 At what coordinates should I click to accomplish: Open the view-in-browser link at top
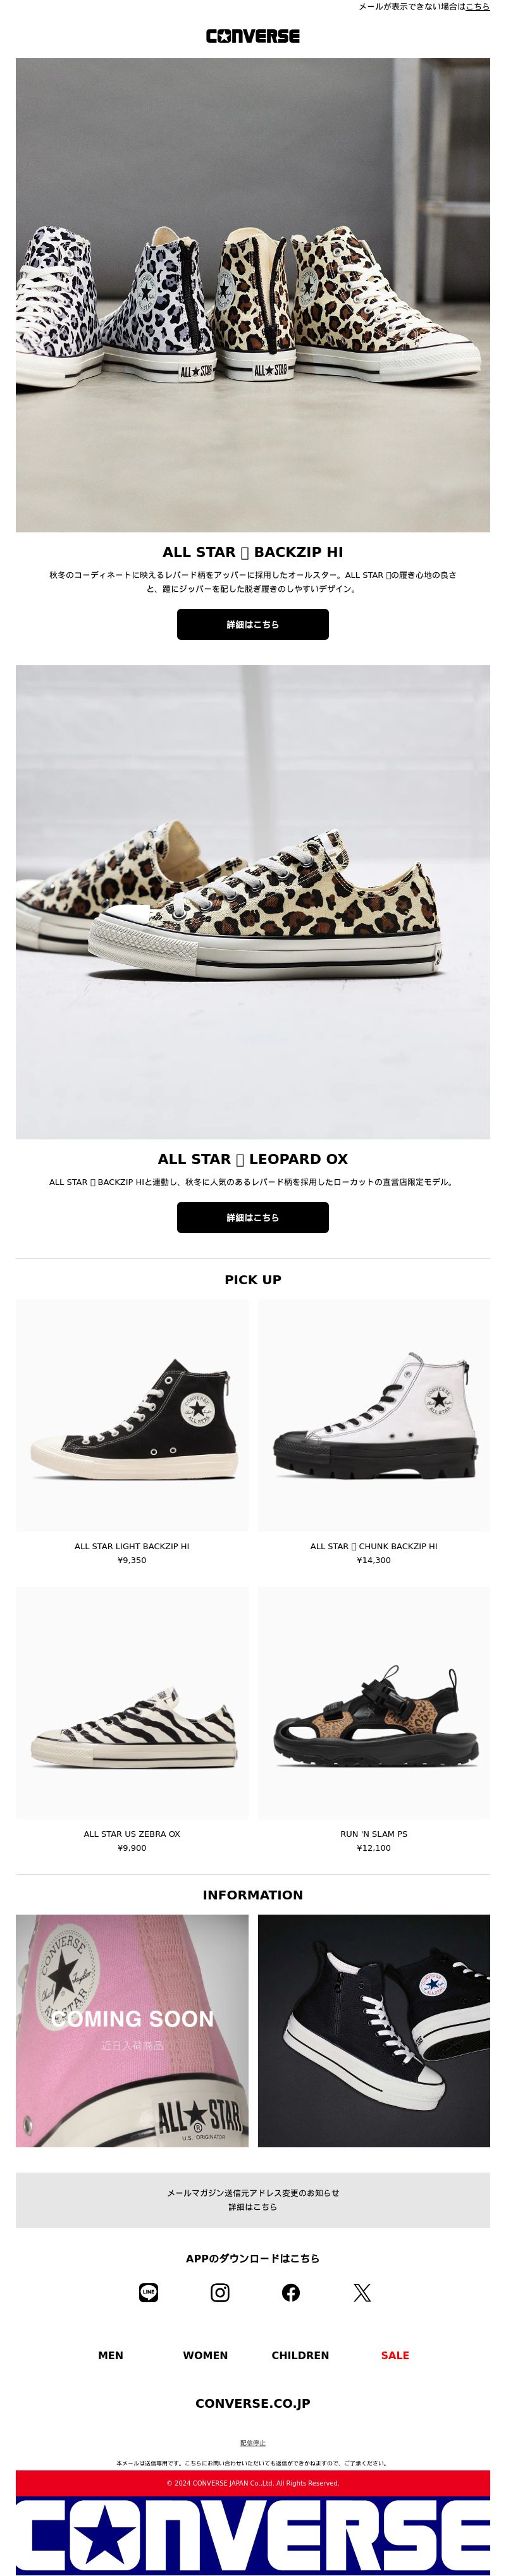click(478, 6)
